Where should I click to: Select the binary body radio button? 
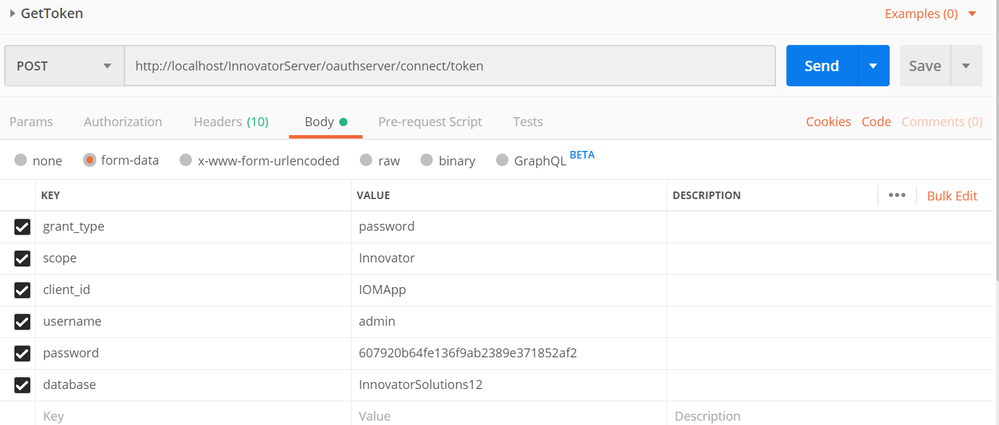click(426, 160)
